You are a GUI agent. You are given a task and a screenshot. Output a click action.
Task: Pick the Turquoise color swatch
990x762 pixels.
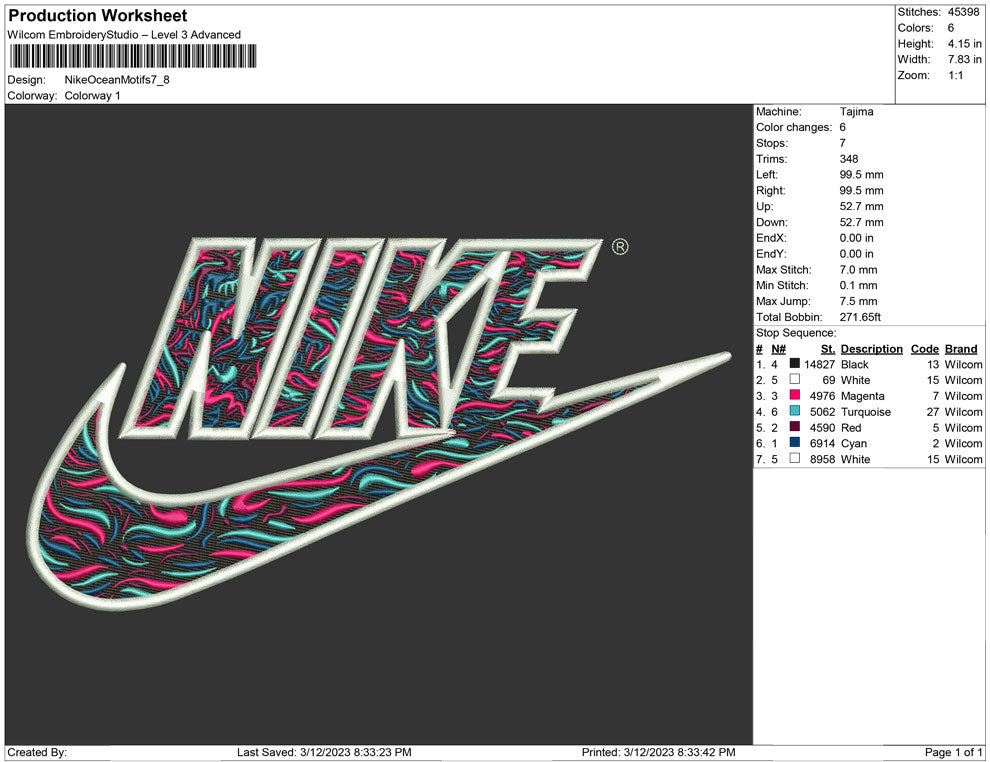coord(795,411)
